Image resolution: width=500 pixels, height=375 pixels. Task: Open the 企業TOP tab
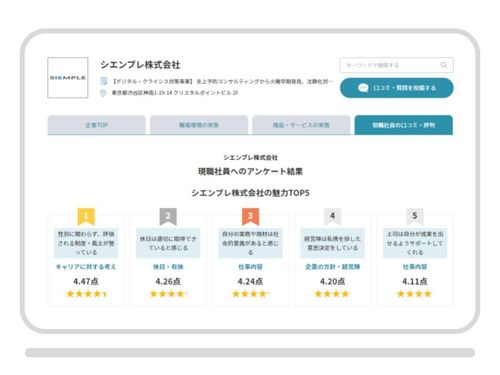point(97,125)
